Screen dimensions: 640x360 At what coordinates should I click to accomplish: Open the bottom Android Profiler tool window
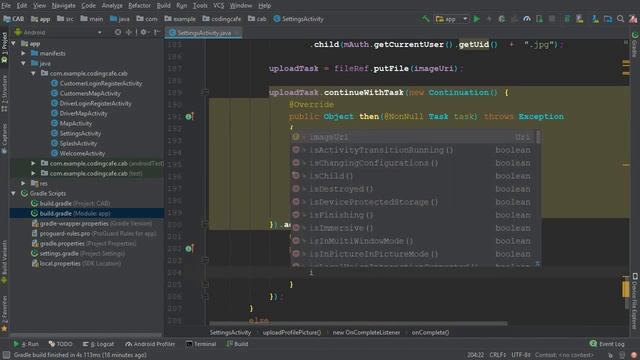click(x=150, y=344)
